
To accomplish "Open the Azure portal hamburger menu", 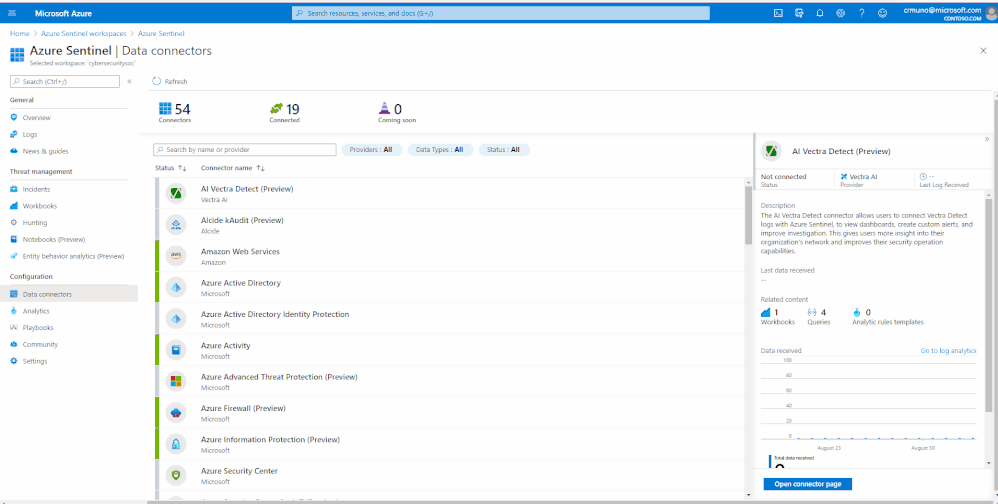I will (x=12, y=13).
